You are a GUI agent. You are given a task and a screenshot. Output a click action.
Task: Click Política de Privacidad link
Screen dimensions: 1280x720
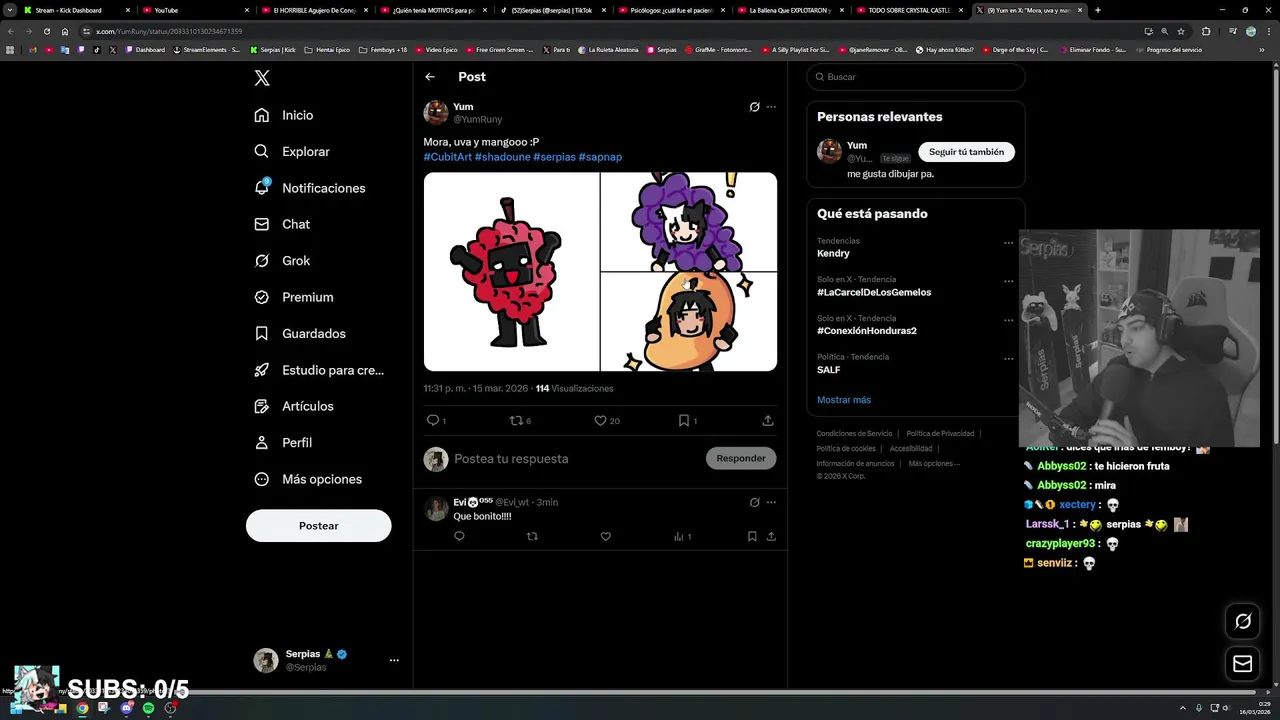point(940,434)
